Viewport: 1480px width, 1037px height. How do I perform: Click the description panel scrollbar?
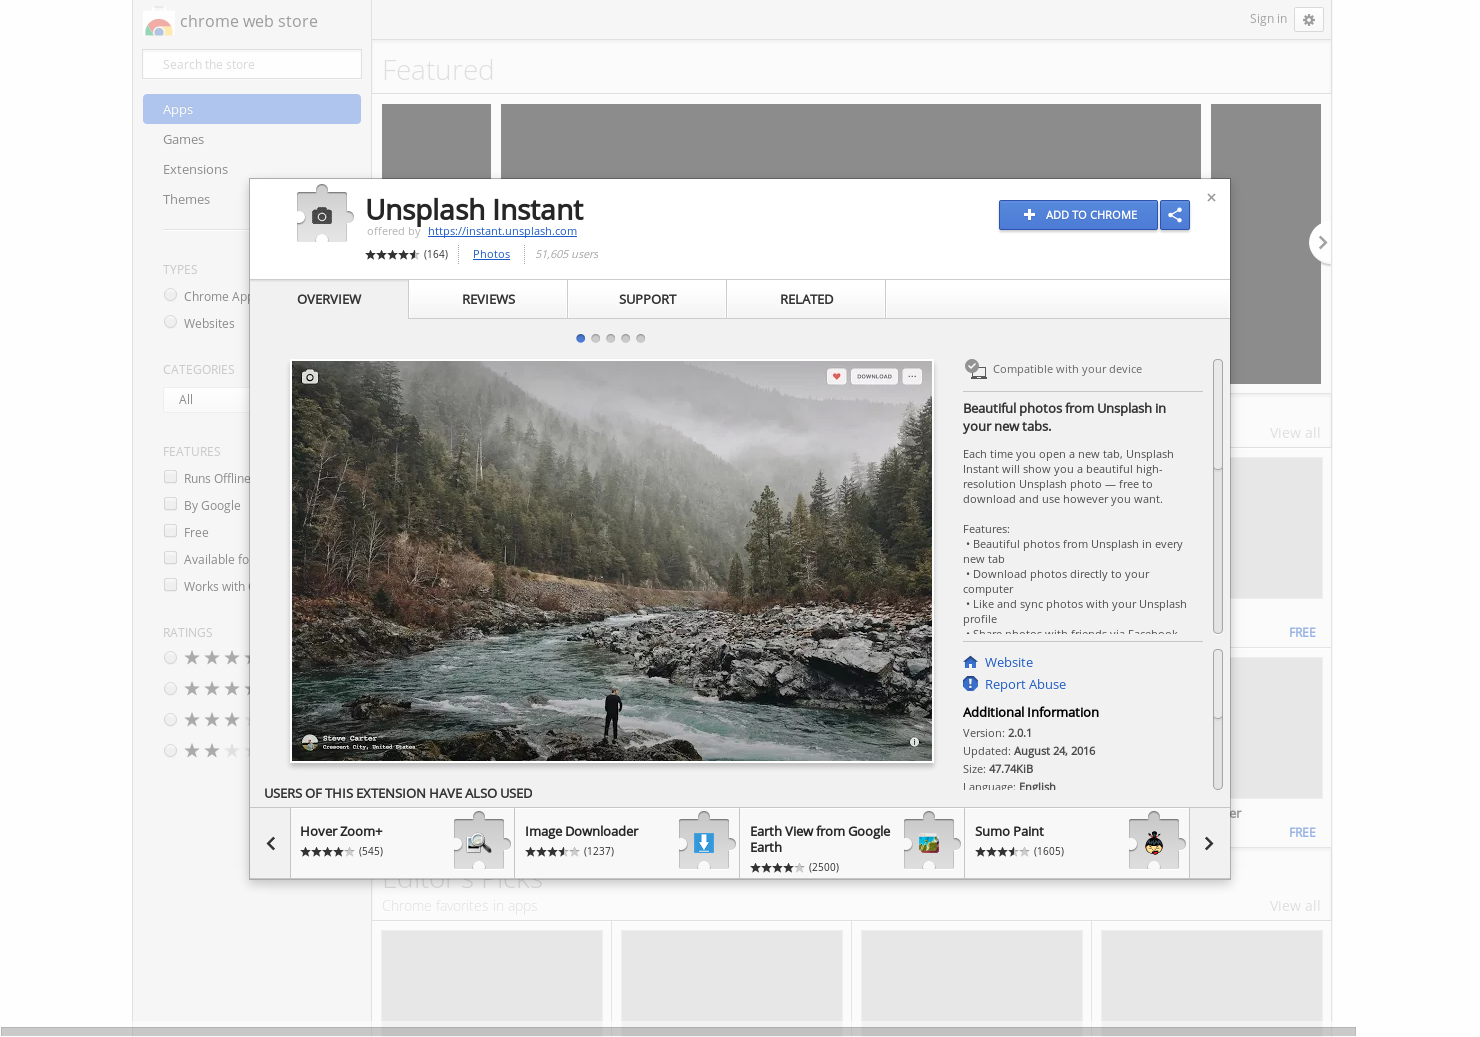pyautogui.click(x=1217, y=415)
